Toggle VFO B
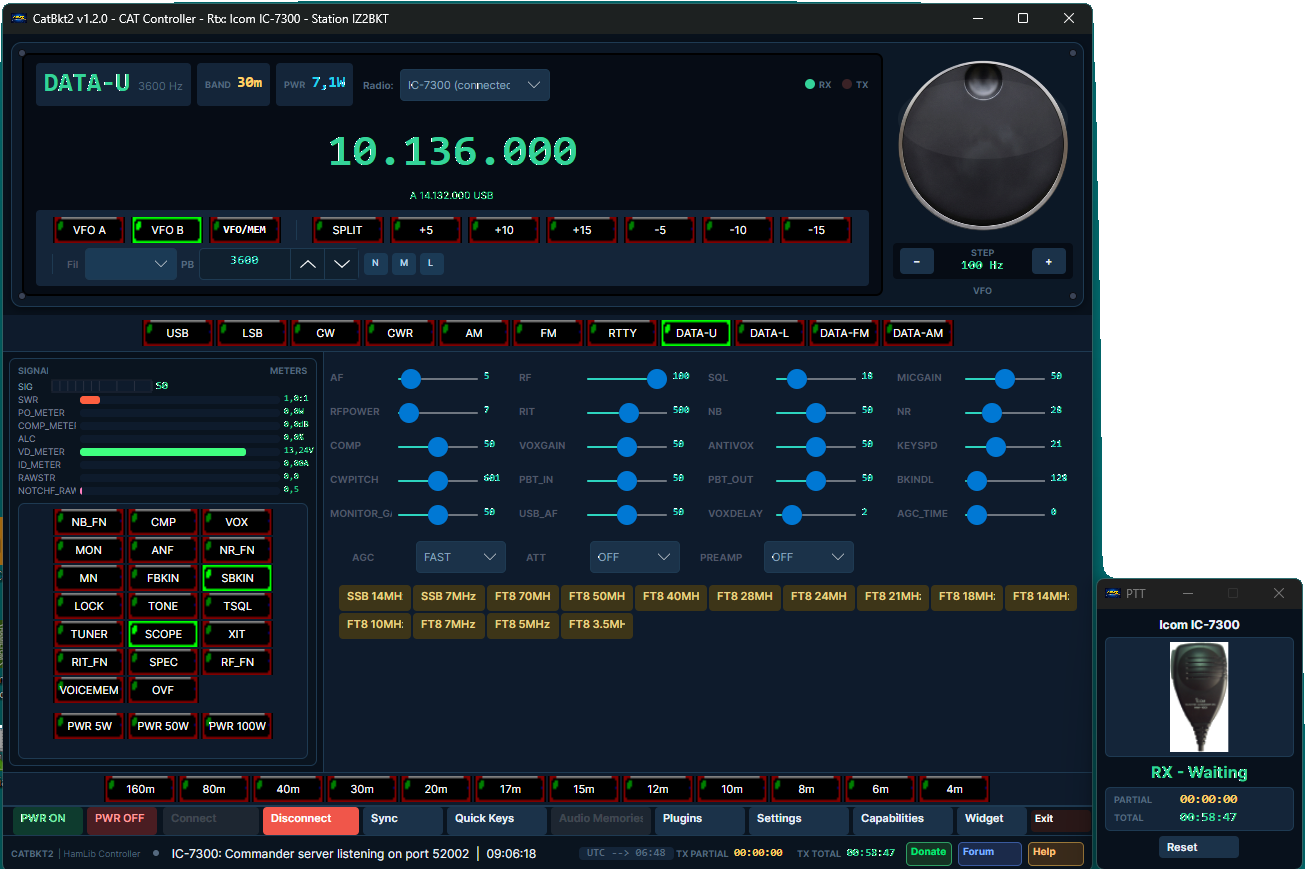Viewport: 1305px width, 869px height. pyautogui.click(x=167, y=230)
